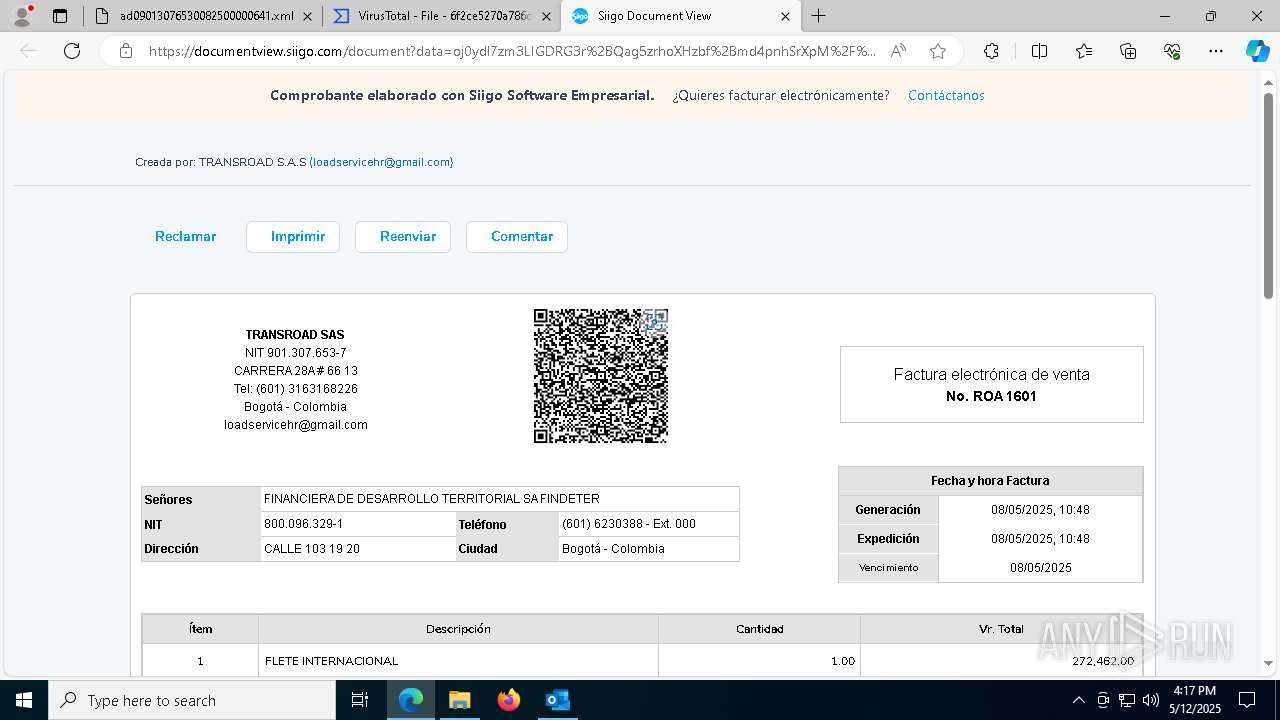Open the notification center icon
1280x720 pixels.
(x=1247, y=700)
